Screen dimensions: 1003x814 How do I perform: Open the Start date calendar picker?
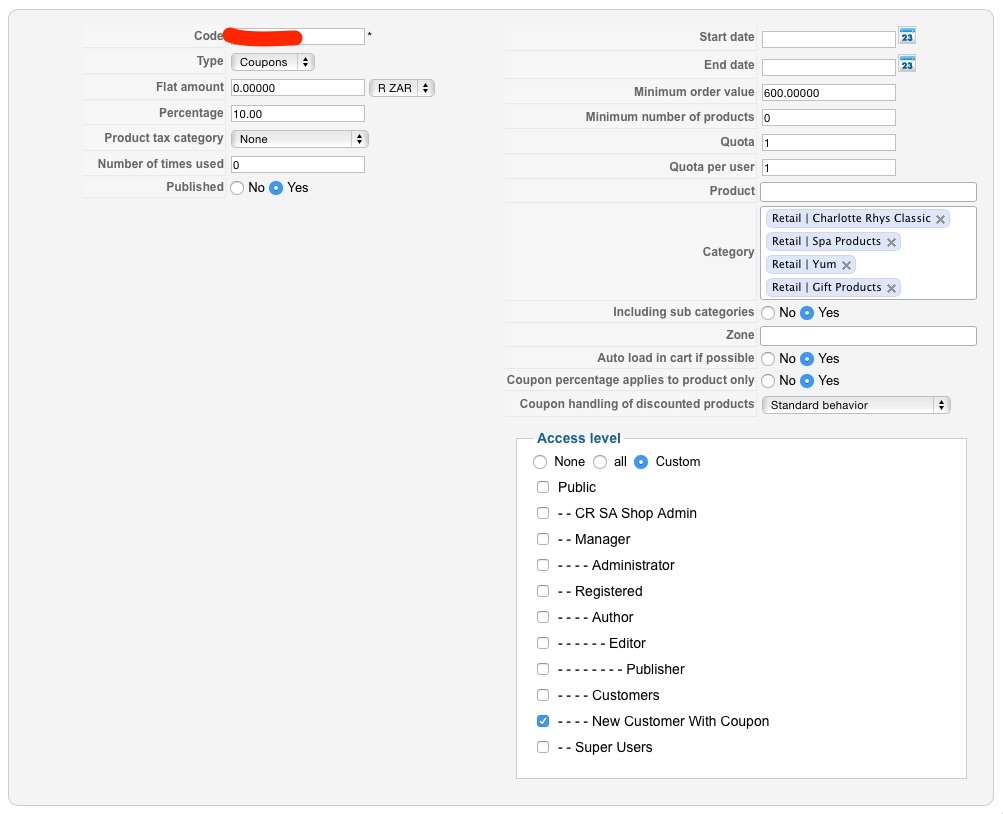tap(907, 36)
